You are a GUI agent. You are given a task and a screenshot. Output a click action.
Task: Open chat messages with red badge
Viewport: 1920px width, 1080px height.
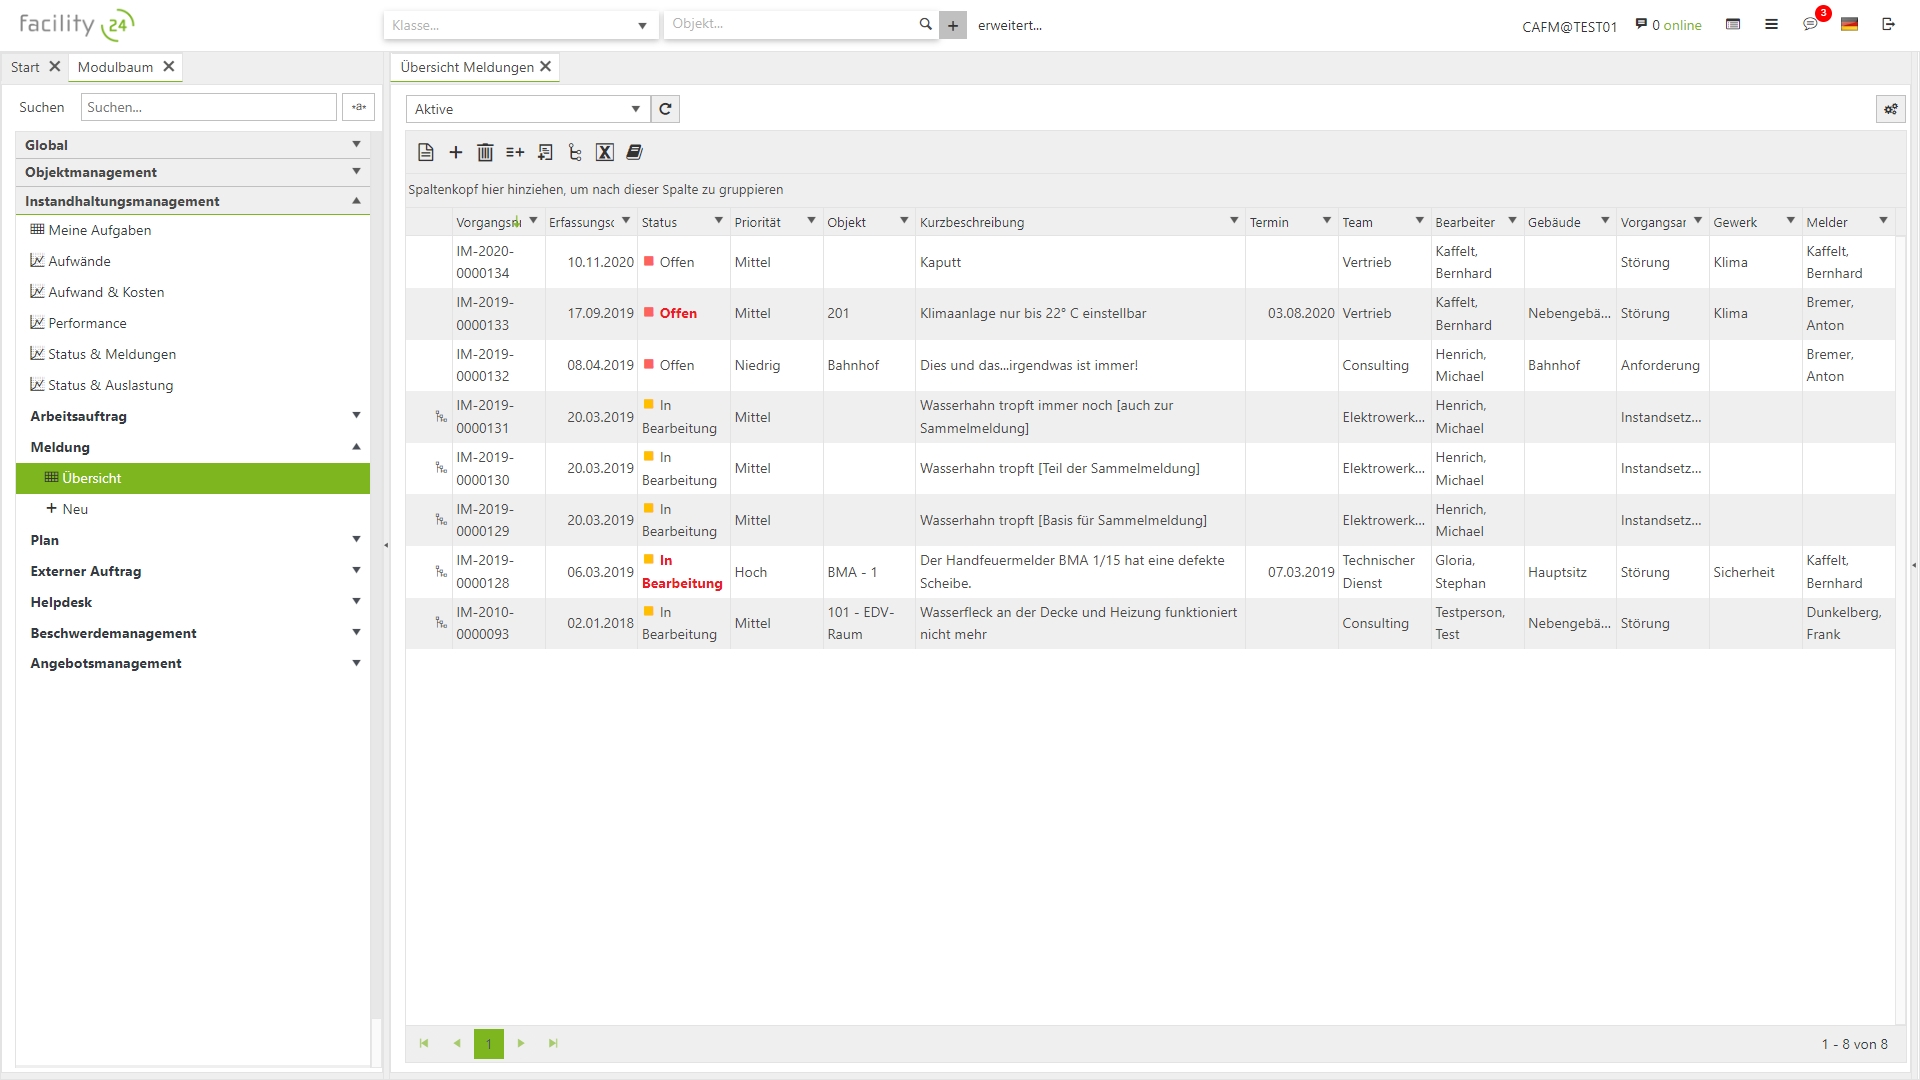tap(1810, 24)
